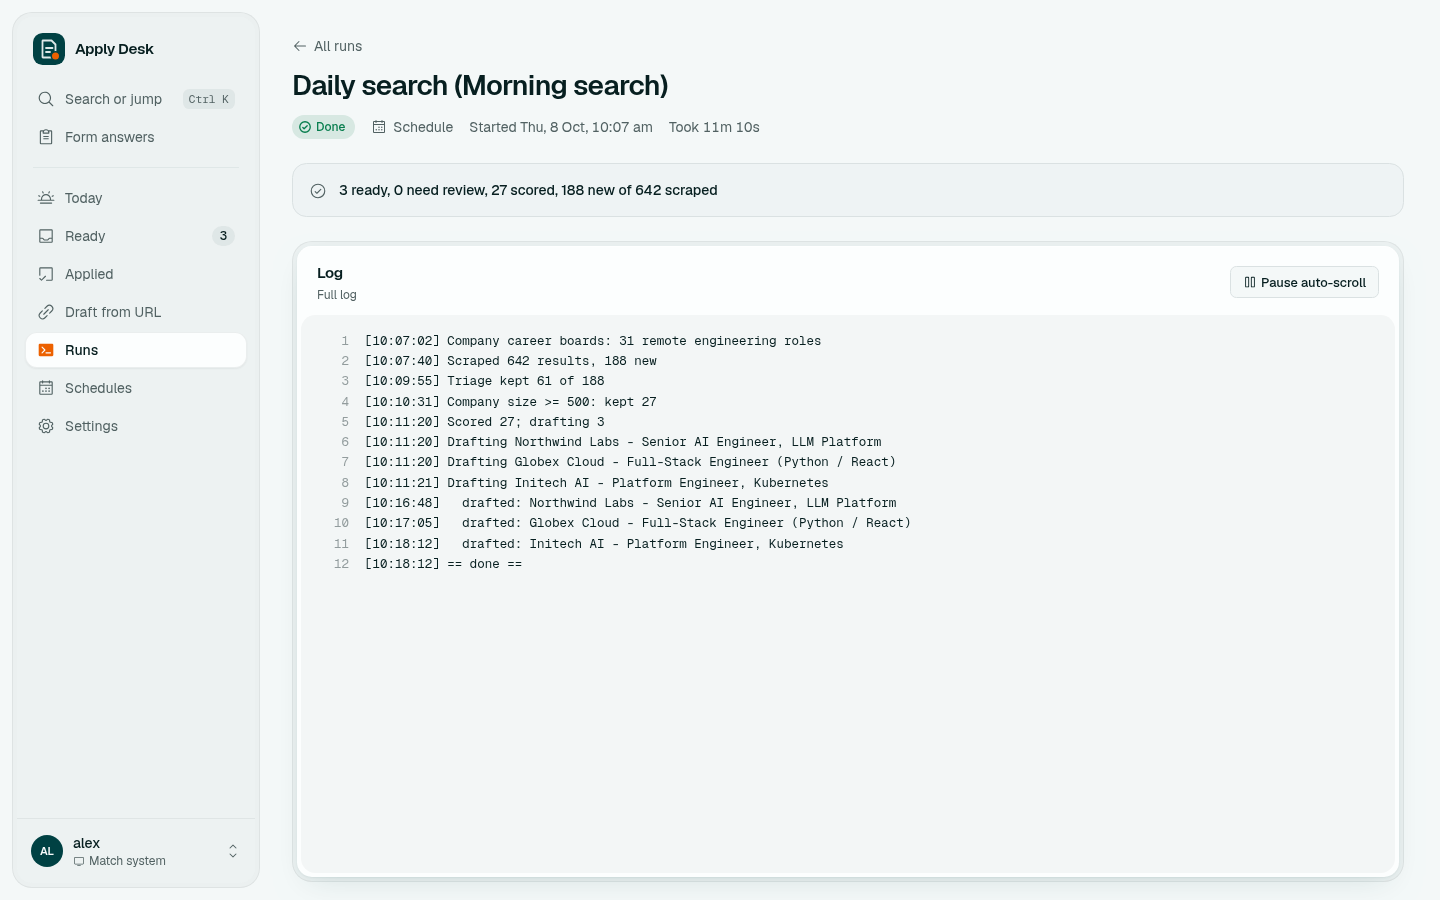Go back to All runs

pos(328,46)
